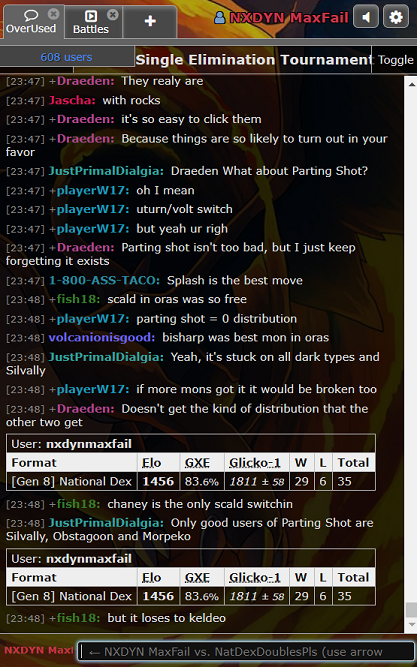Screen dimensions: 417x667
Task: Open the 608 users list
Action: click(66, 57)
